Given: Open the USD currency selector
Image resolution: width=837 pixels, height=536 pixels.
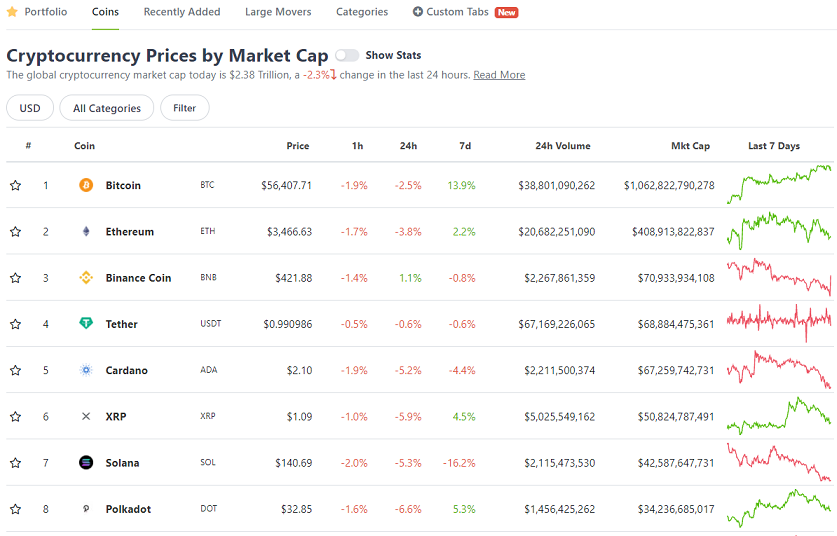Looking at the screenshot, I should tap(30, 108).
